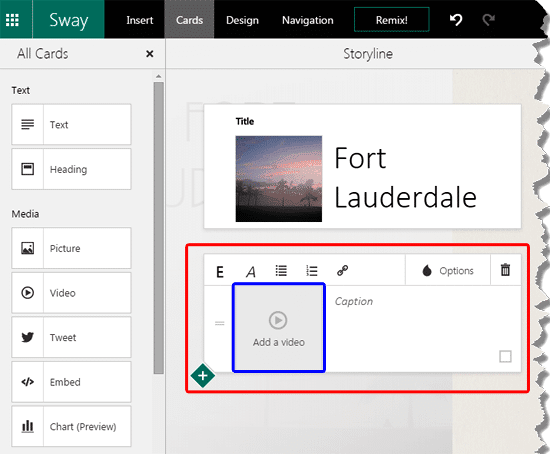Open the app launcher grid icon
Screen dimensions: 550x454
tap(12, 20)
